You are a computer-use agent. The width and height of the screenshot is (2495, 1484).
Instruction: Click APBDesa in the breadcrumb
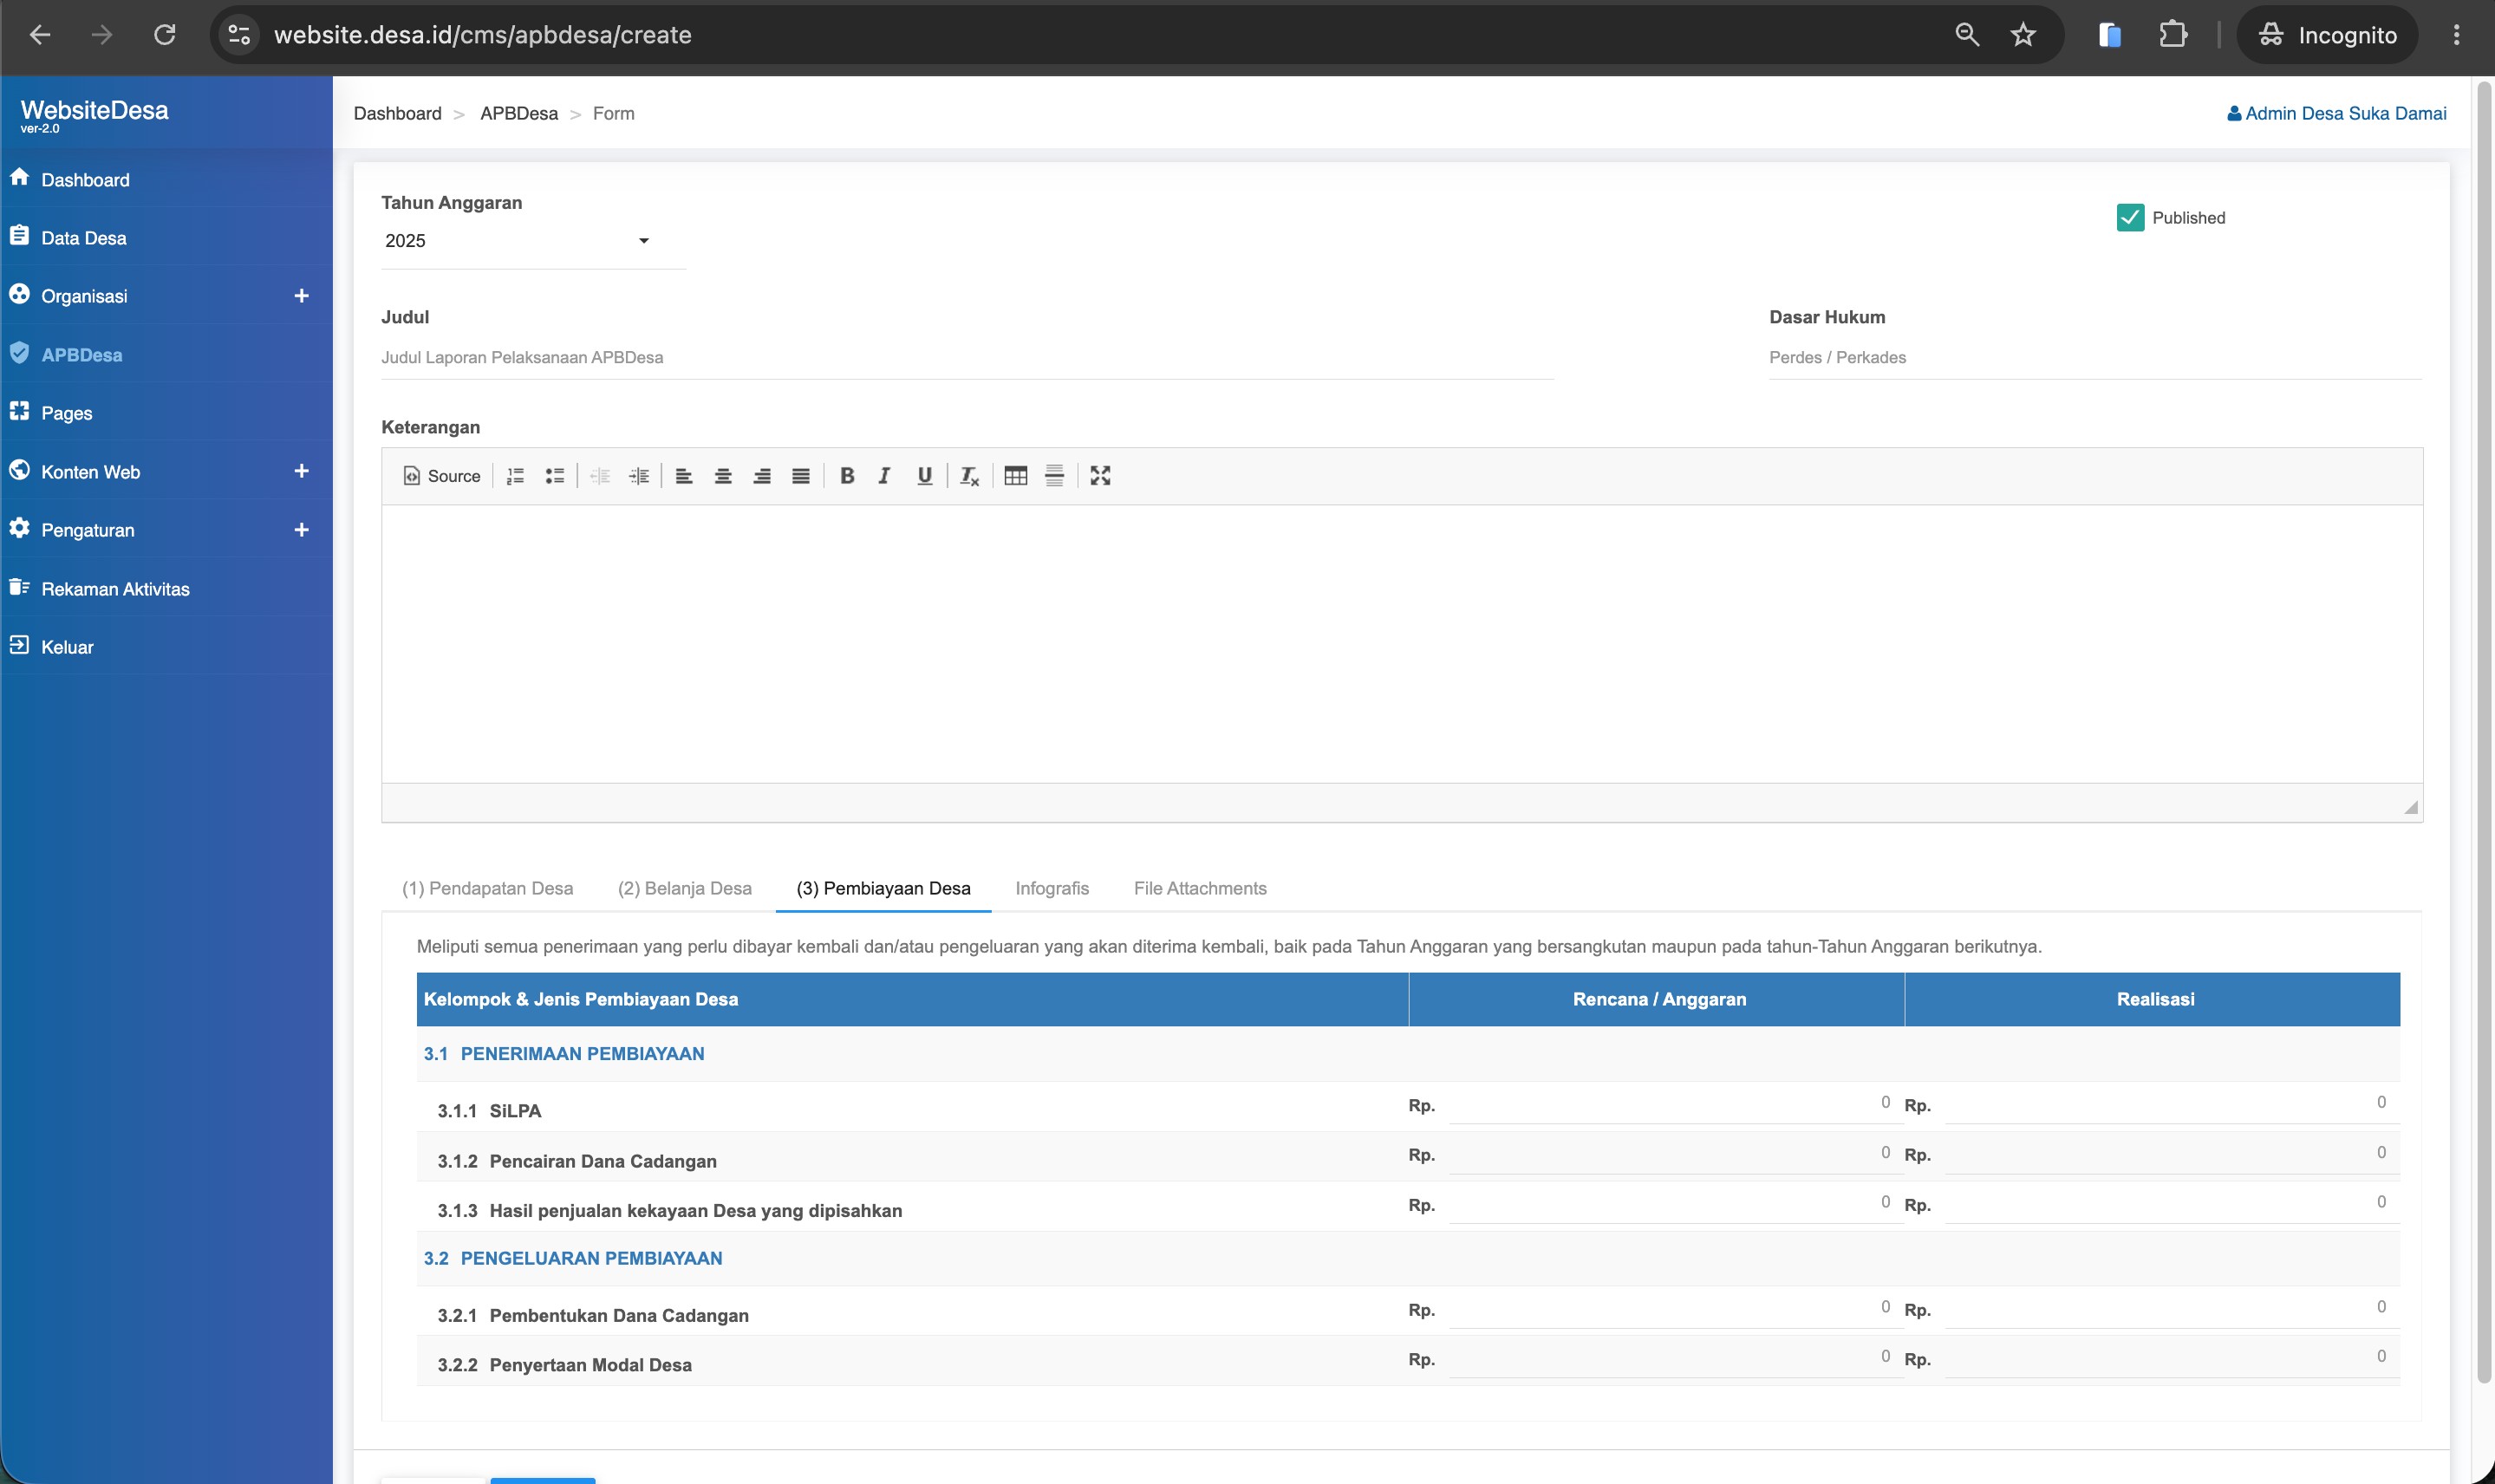(519, 114)
